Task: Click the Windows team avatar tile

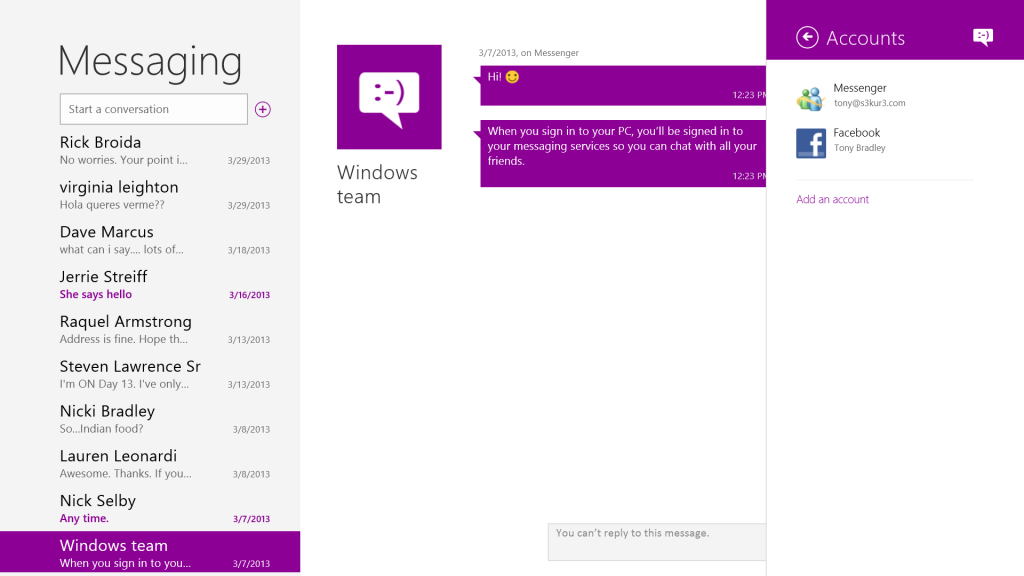Action: pos(389,97)
